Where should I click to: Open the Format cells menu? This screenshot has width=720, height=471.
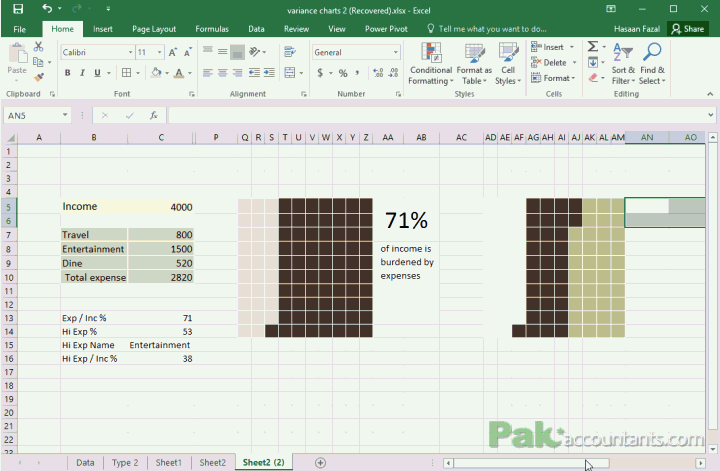[553, 78]
